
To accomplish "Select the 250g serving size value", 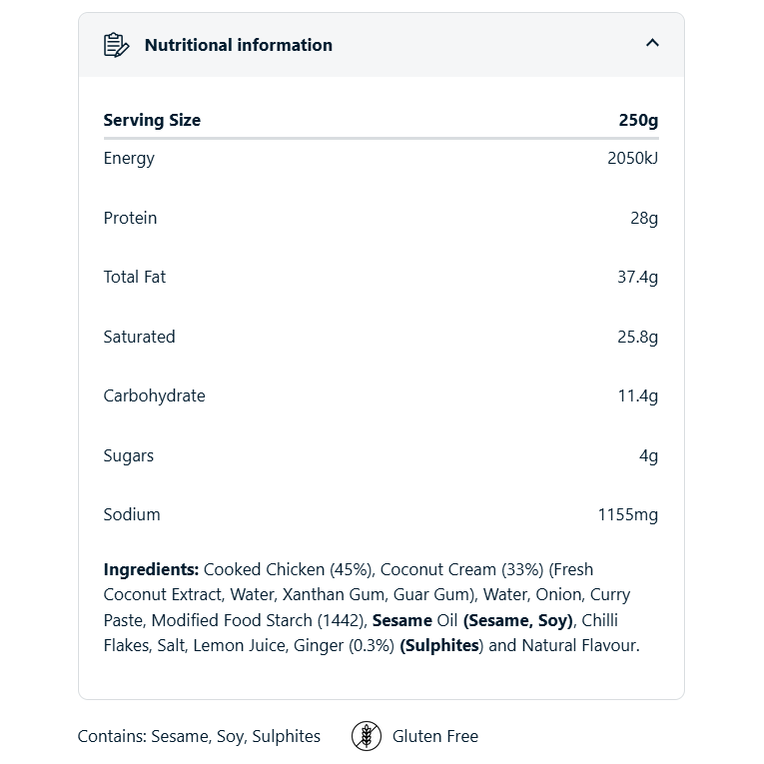I will [638, 120].
